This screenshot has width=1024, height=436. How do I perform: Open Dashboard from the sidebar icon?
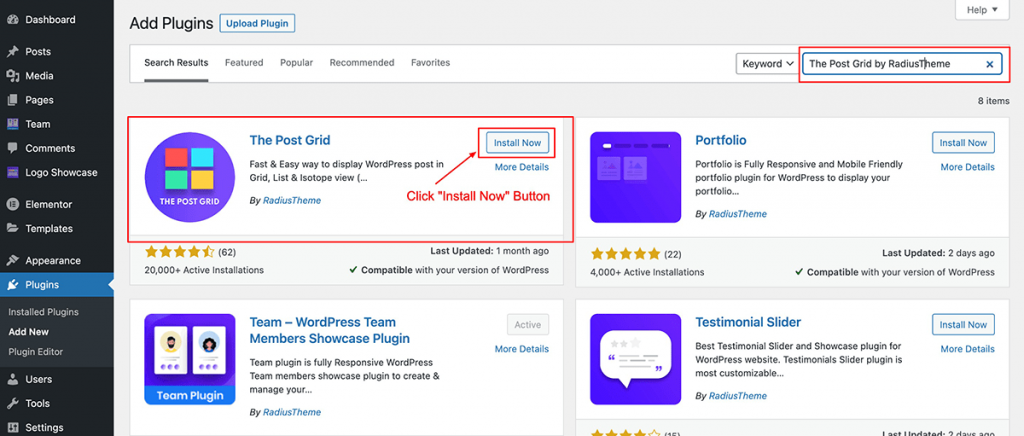12,20
